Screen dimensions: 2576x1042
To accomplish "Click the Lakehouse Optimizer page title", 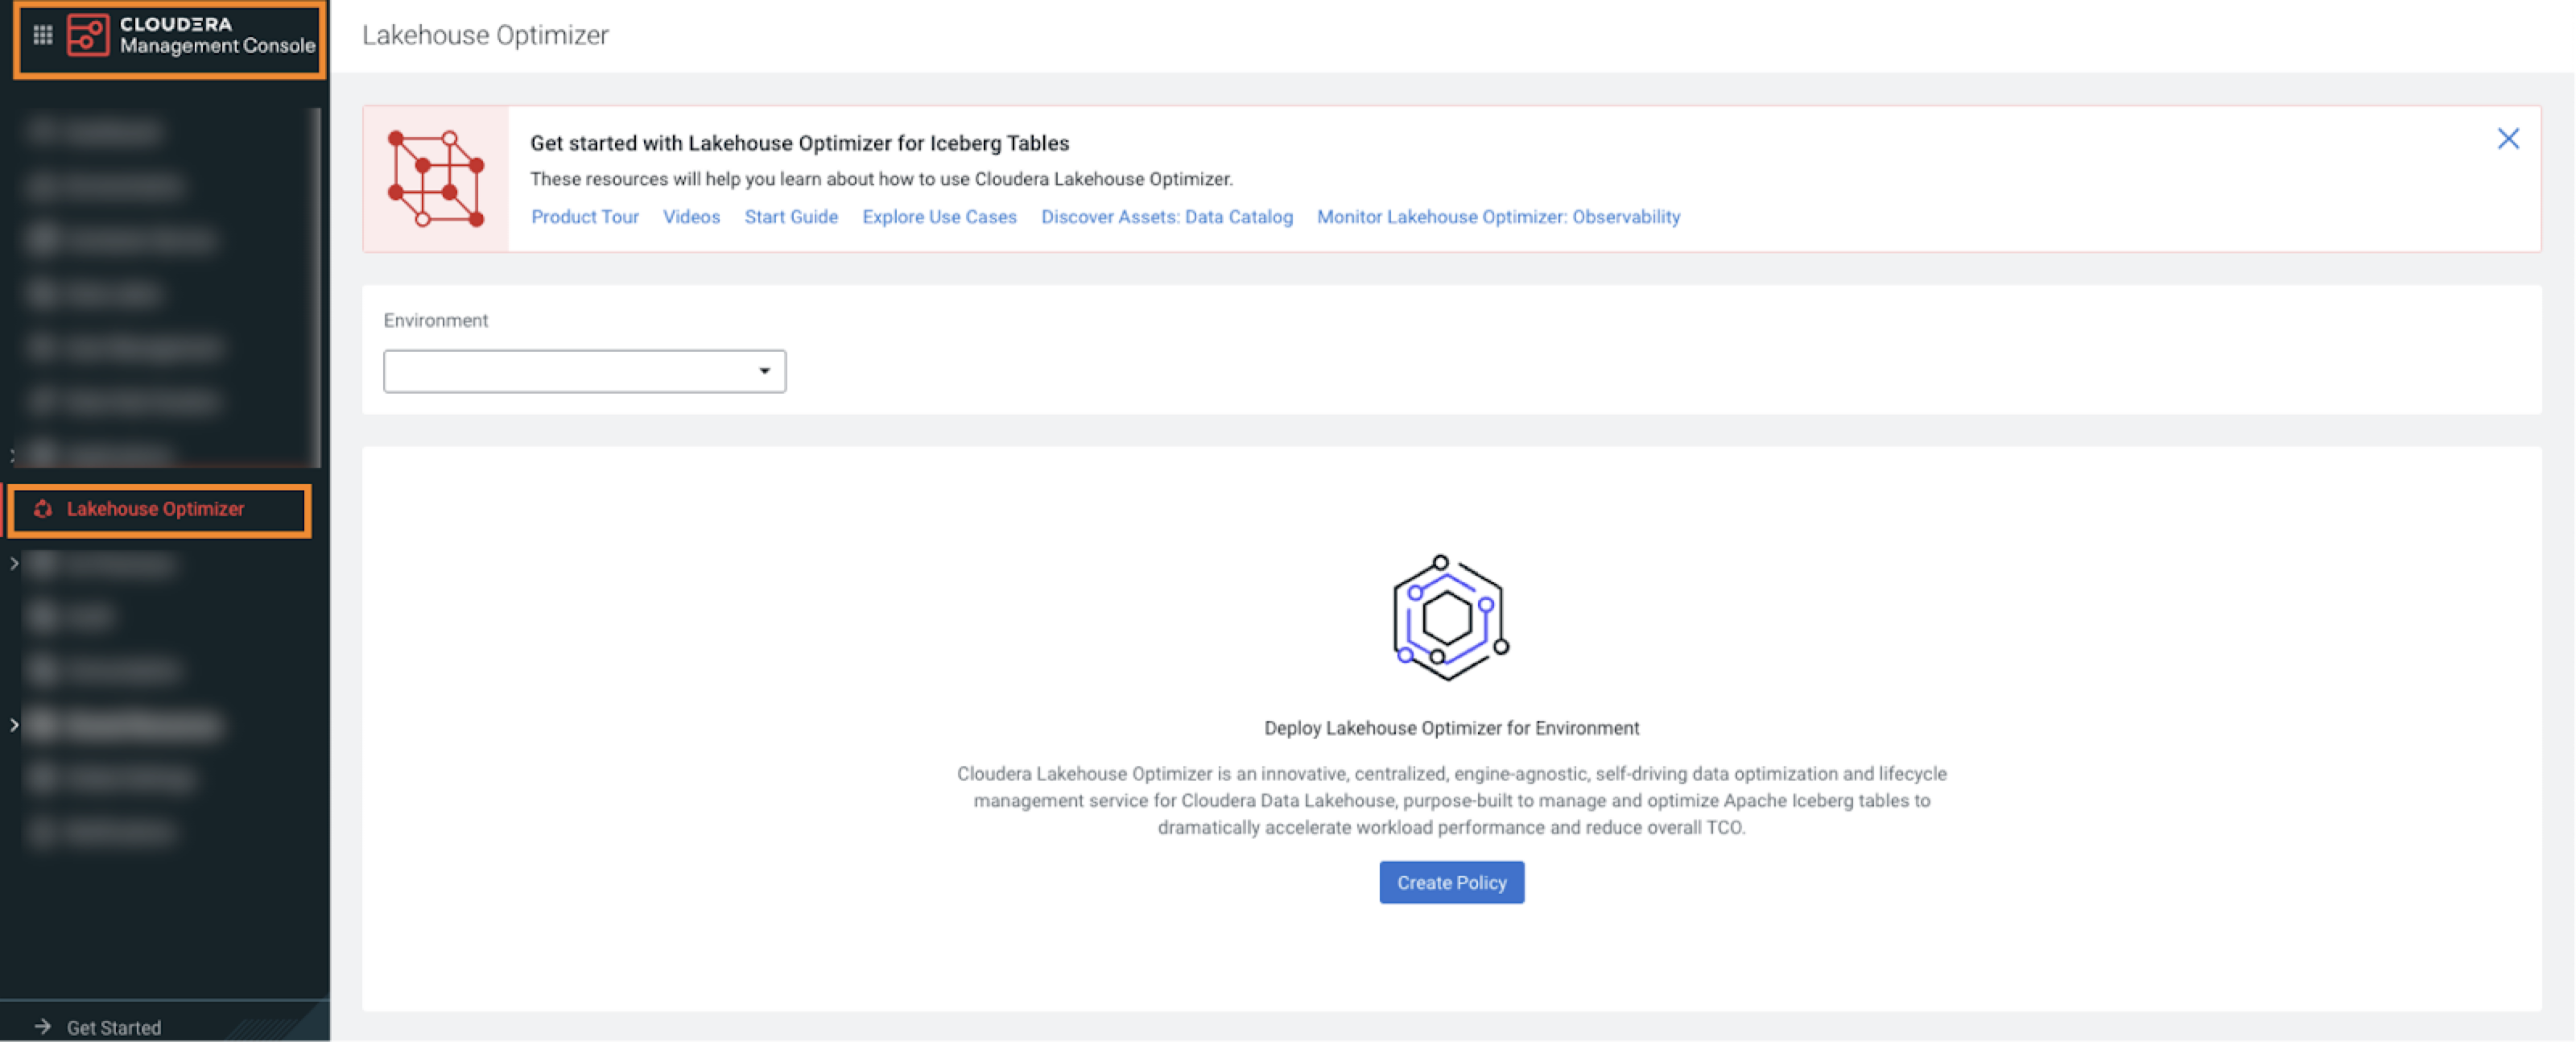I will point(485,35).
